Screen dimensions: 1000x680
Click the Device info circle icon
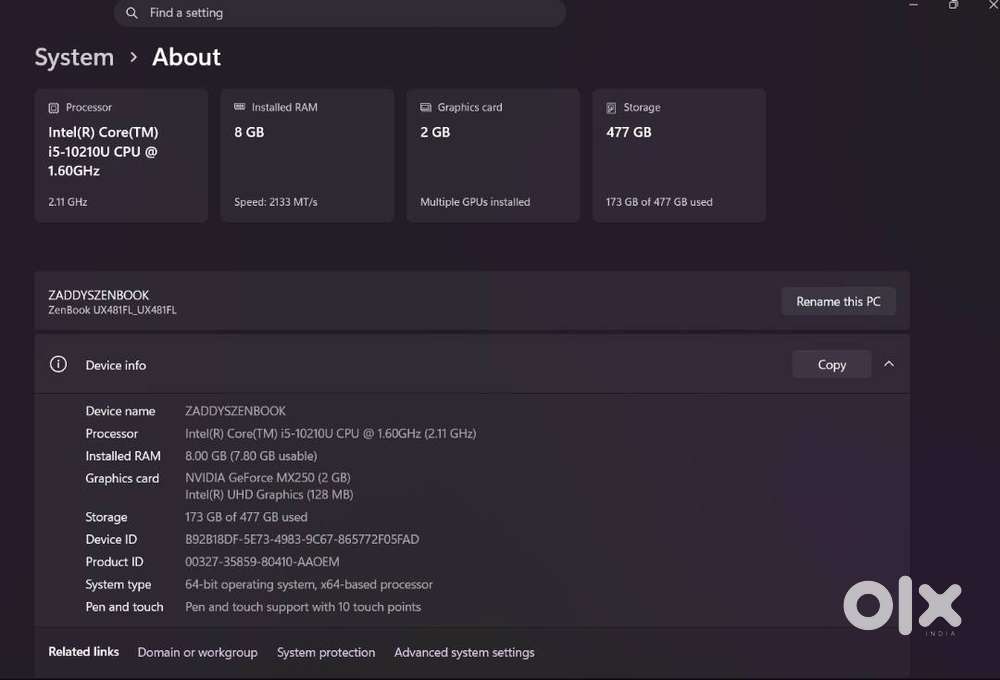pos(58,364)
